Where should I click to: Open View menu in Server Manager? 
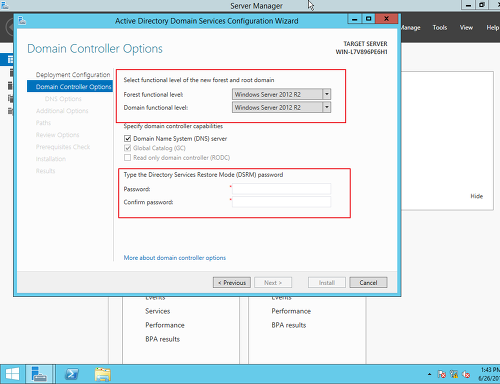coord(466,27)
